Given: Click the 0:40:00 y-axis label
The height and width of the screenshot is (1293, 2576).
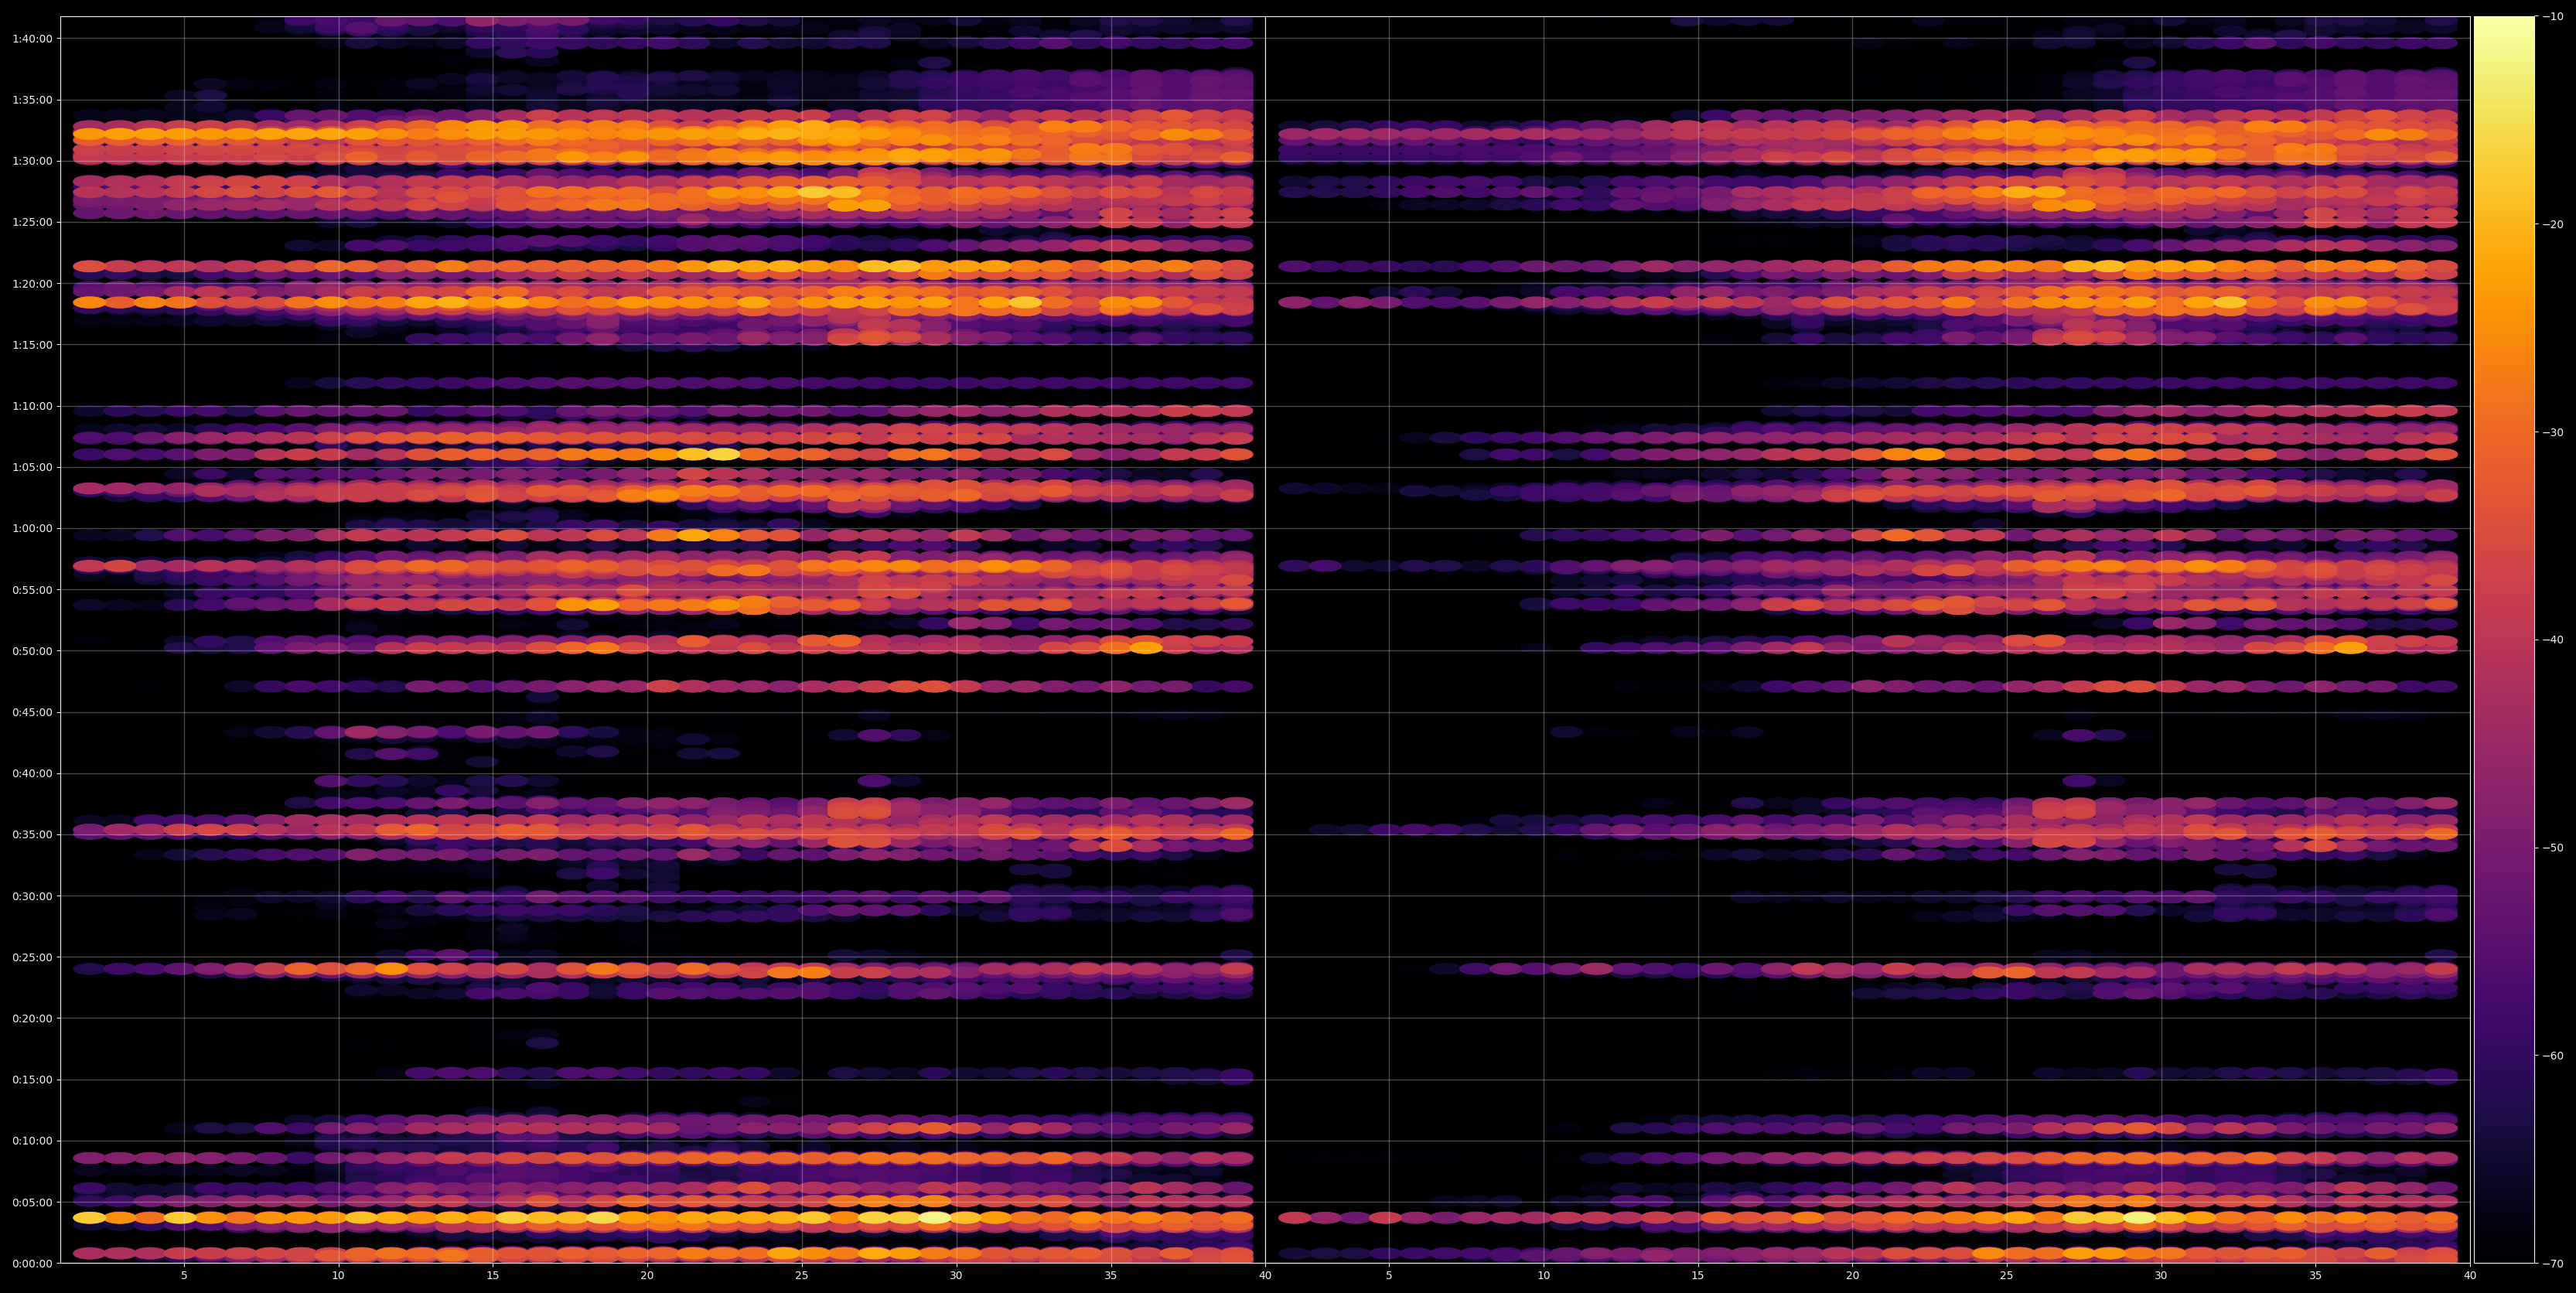Looking at the screenshot, I should point(32,773).
